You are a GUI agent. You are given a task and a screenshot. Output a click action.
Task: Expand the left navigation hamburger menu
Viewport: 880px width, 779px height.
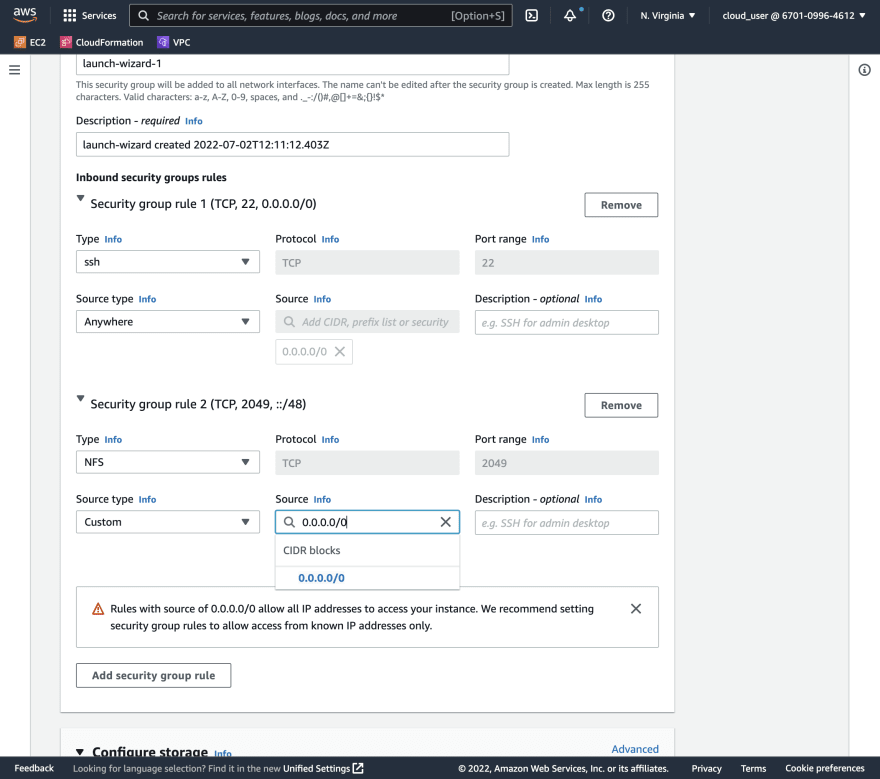tap(15, 70)
